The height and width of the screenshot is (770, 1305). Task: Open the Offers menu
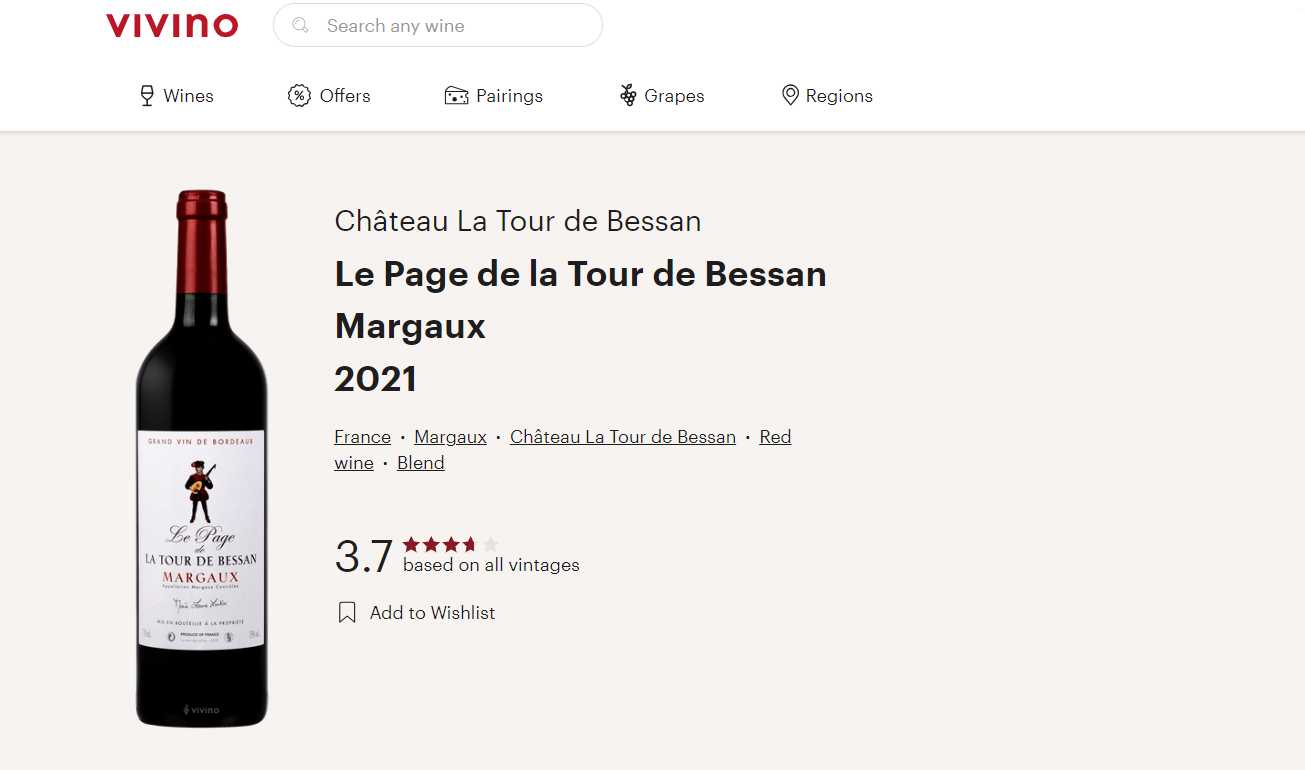point(345,96)
